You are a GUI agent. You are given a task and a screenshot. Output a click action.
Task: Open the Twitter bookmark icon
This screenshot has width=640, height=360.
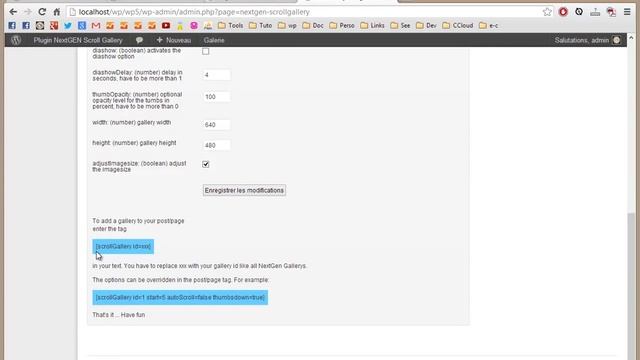click(68, 25)
